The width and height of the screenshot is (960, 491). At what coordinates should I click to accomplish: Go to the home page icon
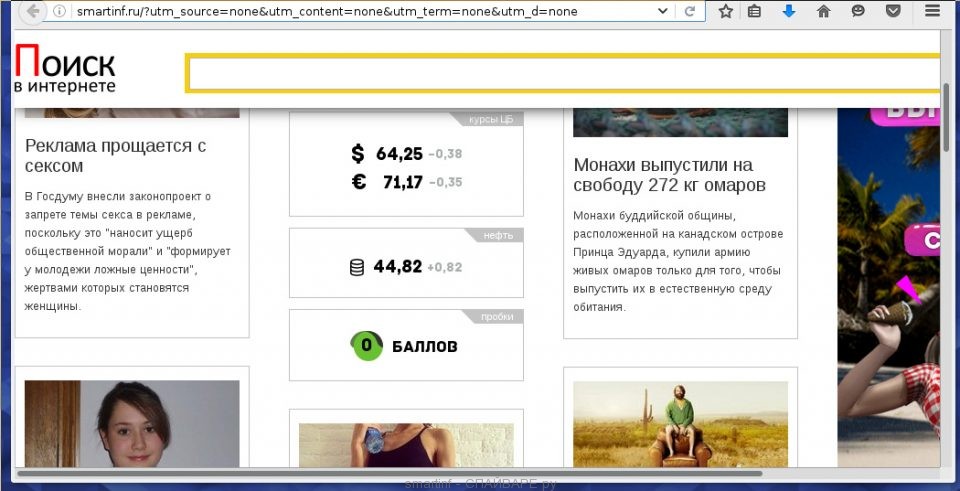pyautogui.click(x=824, y=11)
